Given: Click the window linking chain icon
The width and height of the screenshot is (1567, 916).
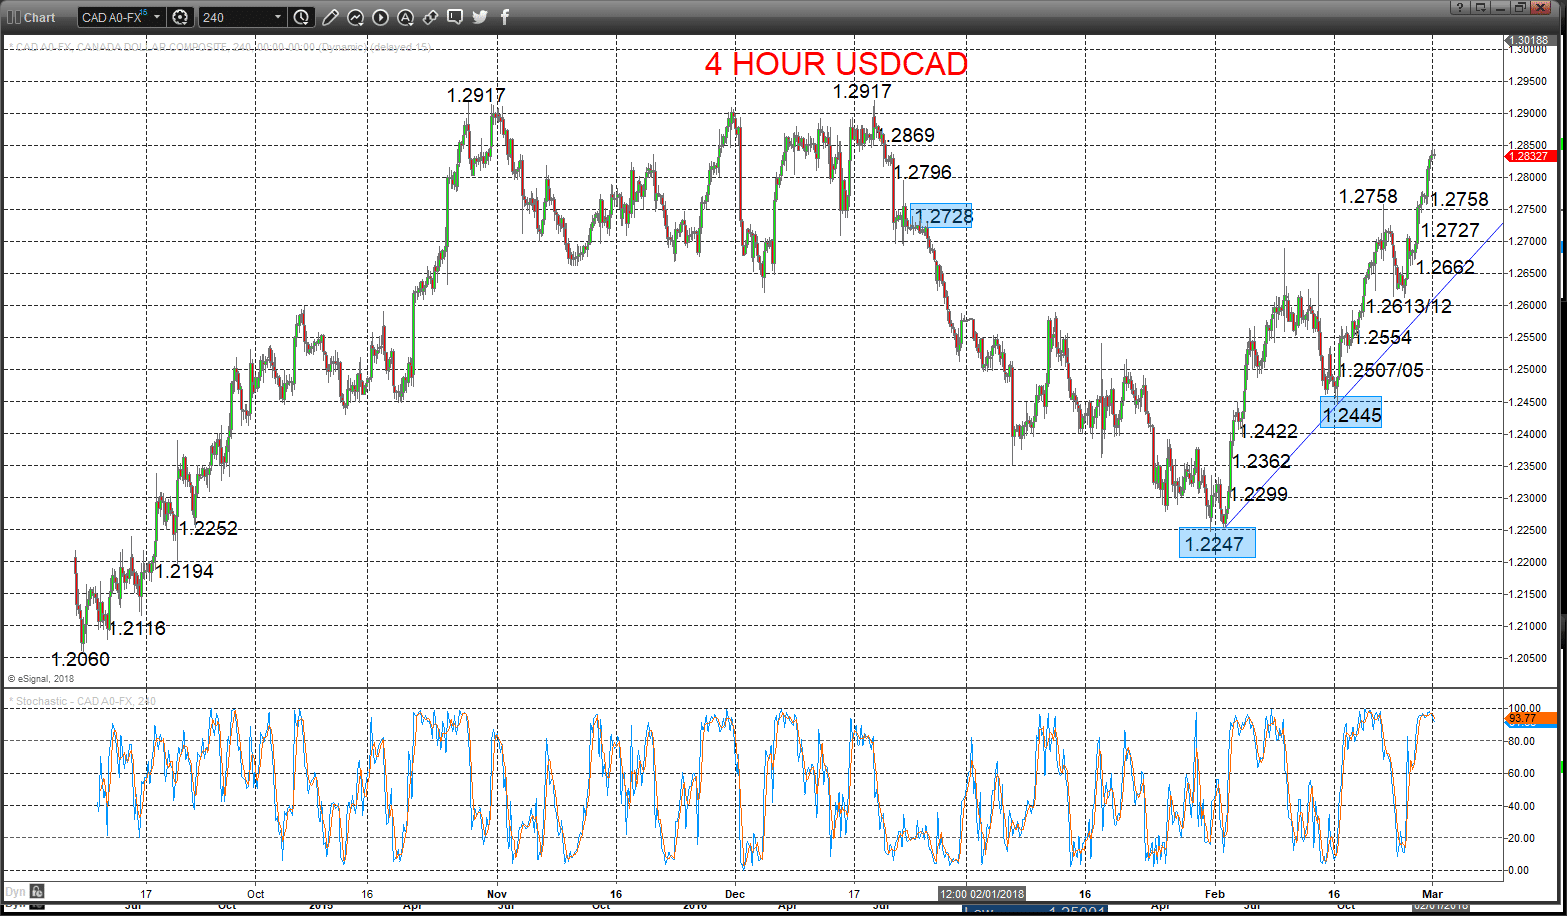Looking at the screenshot, I should pos(430,17).
